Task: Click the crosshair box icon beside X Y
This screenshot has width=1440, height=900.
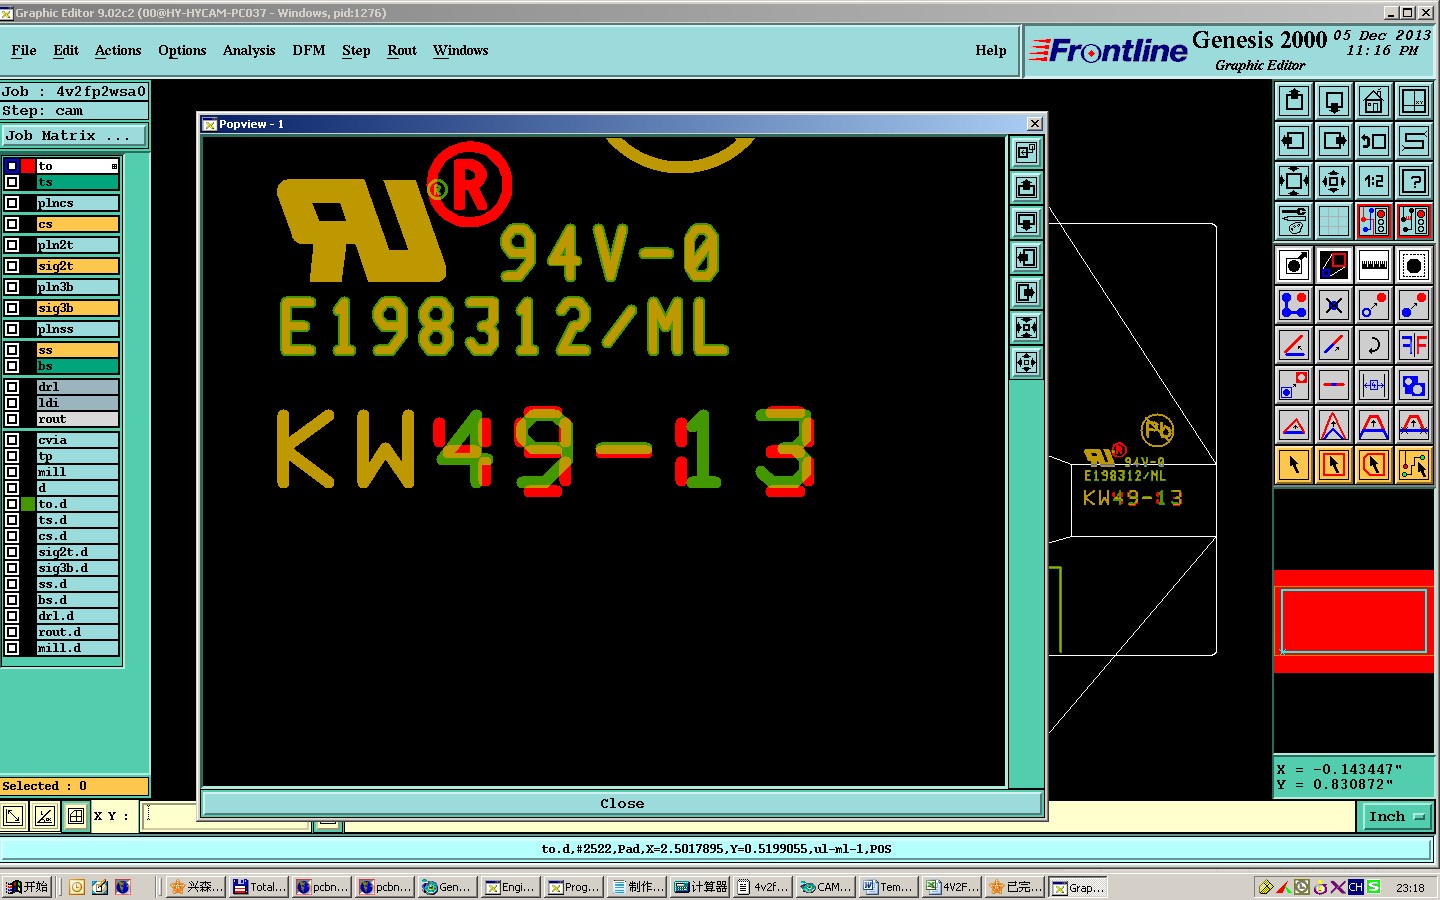Action: (x=76, y=816)
